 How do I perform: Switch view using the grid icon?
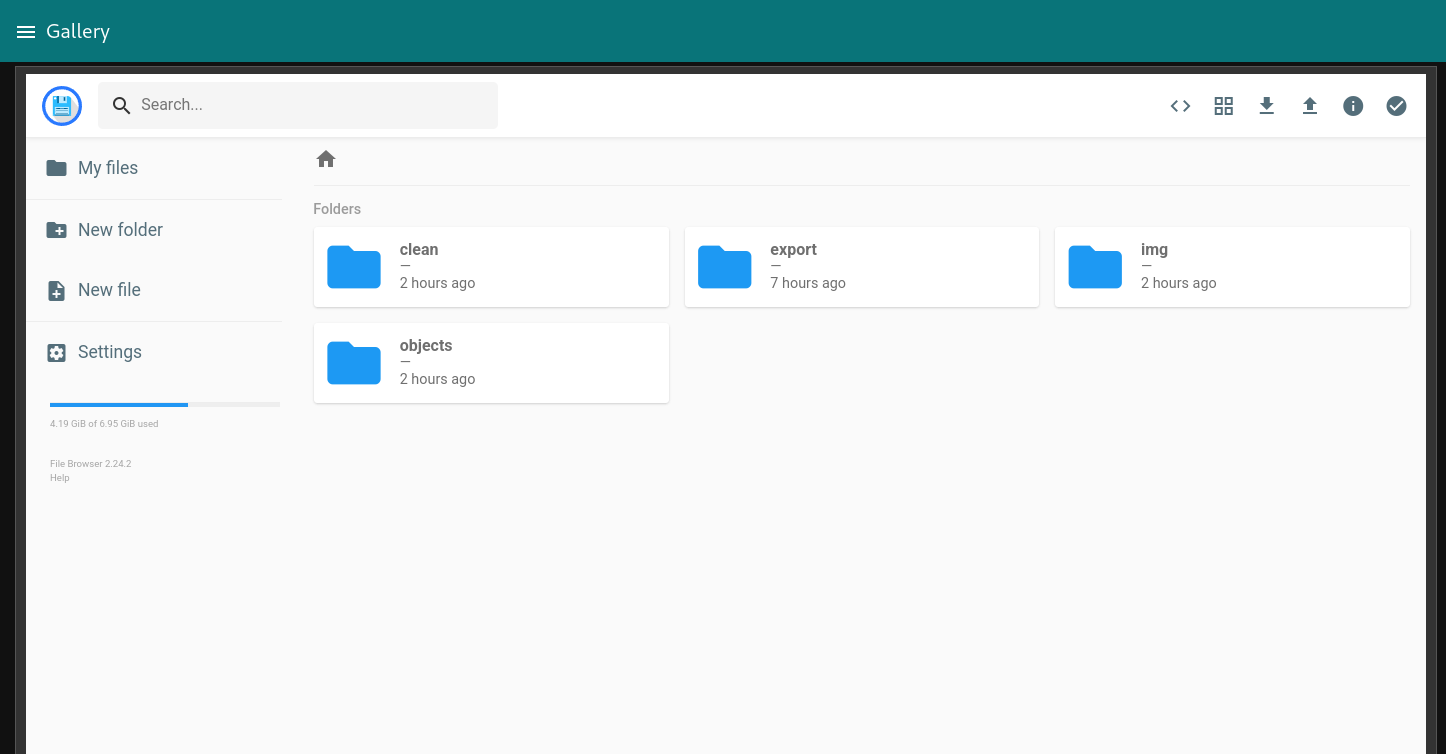click(1223, 106)
